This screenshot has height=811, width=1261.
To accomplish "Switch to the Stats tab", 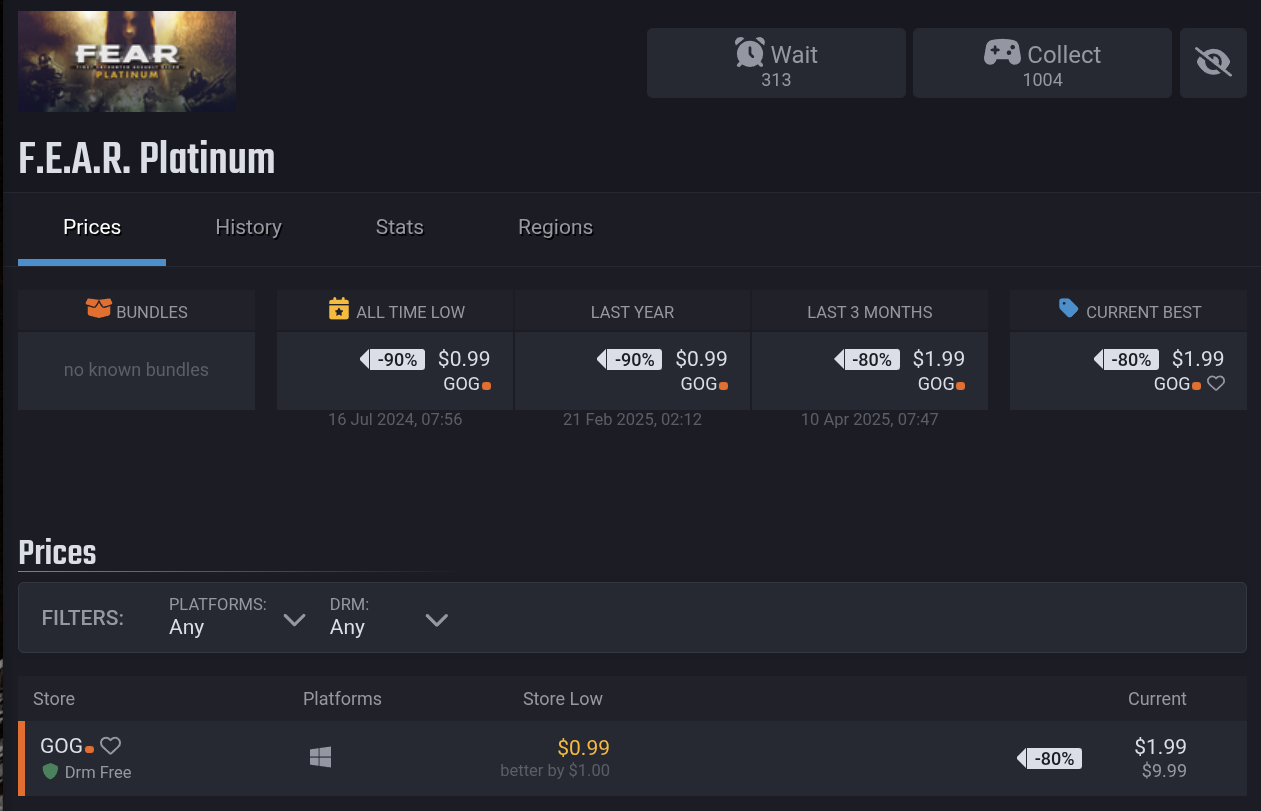I will click(399, 228).
